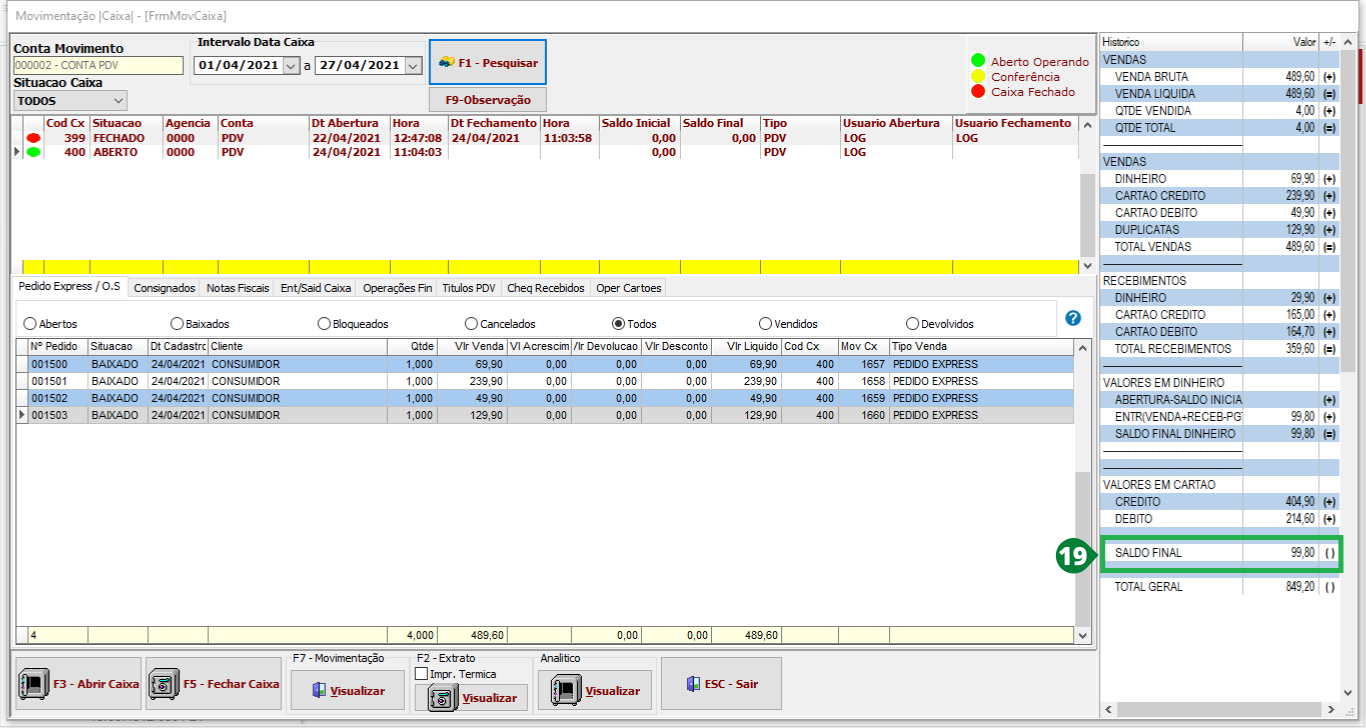Click the TOTAL RECEBIMENTOS row
The width and height of the screenshot is (1366, 728).
1219,349
